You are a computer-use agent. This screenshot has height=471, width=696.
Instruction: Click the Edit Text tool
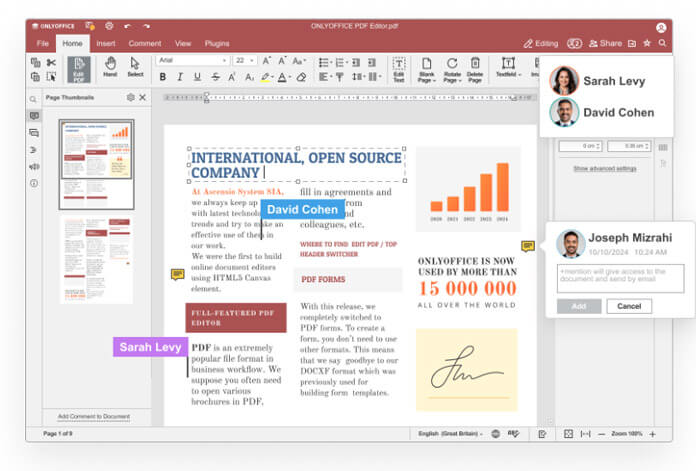[x=399, y=69]
